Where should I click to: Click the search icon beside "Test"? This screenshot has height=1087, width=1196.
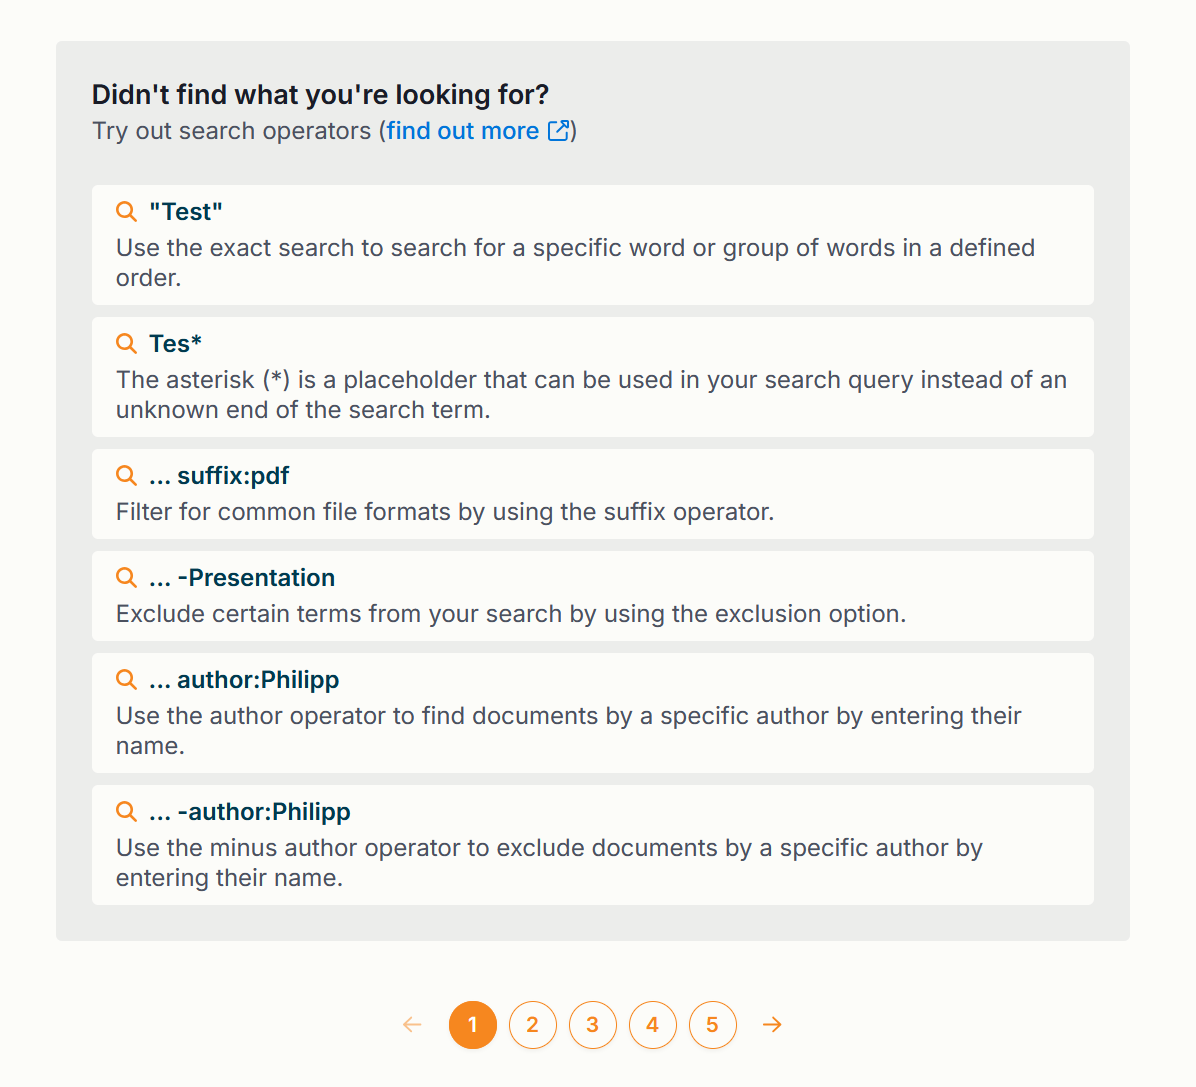[x=127, y=211]
